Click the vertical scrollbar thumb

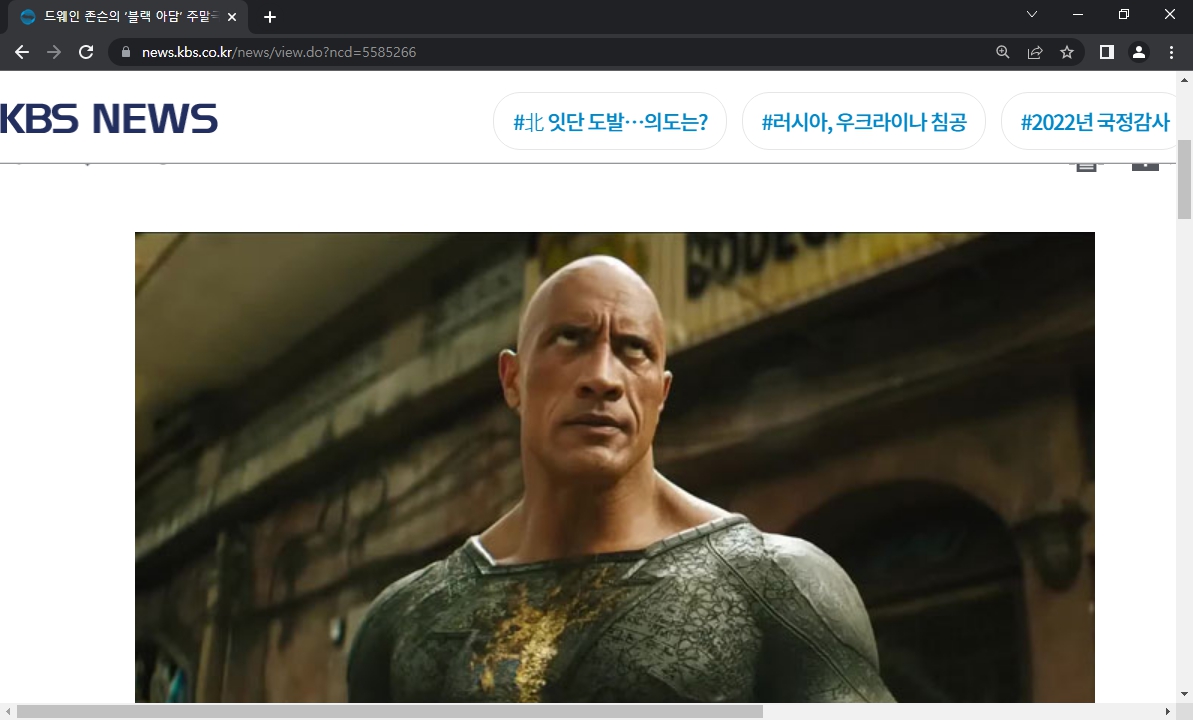point(1185,180)
